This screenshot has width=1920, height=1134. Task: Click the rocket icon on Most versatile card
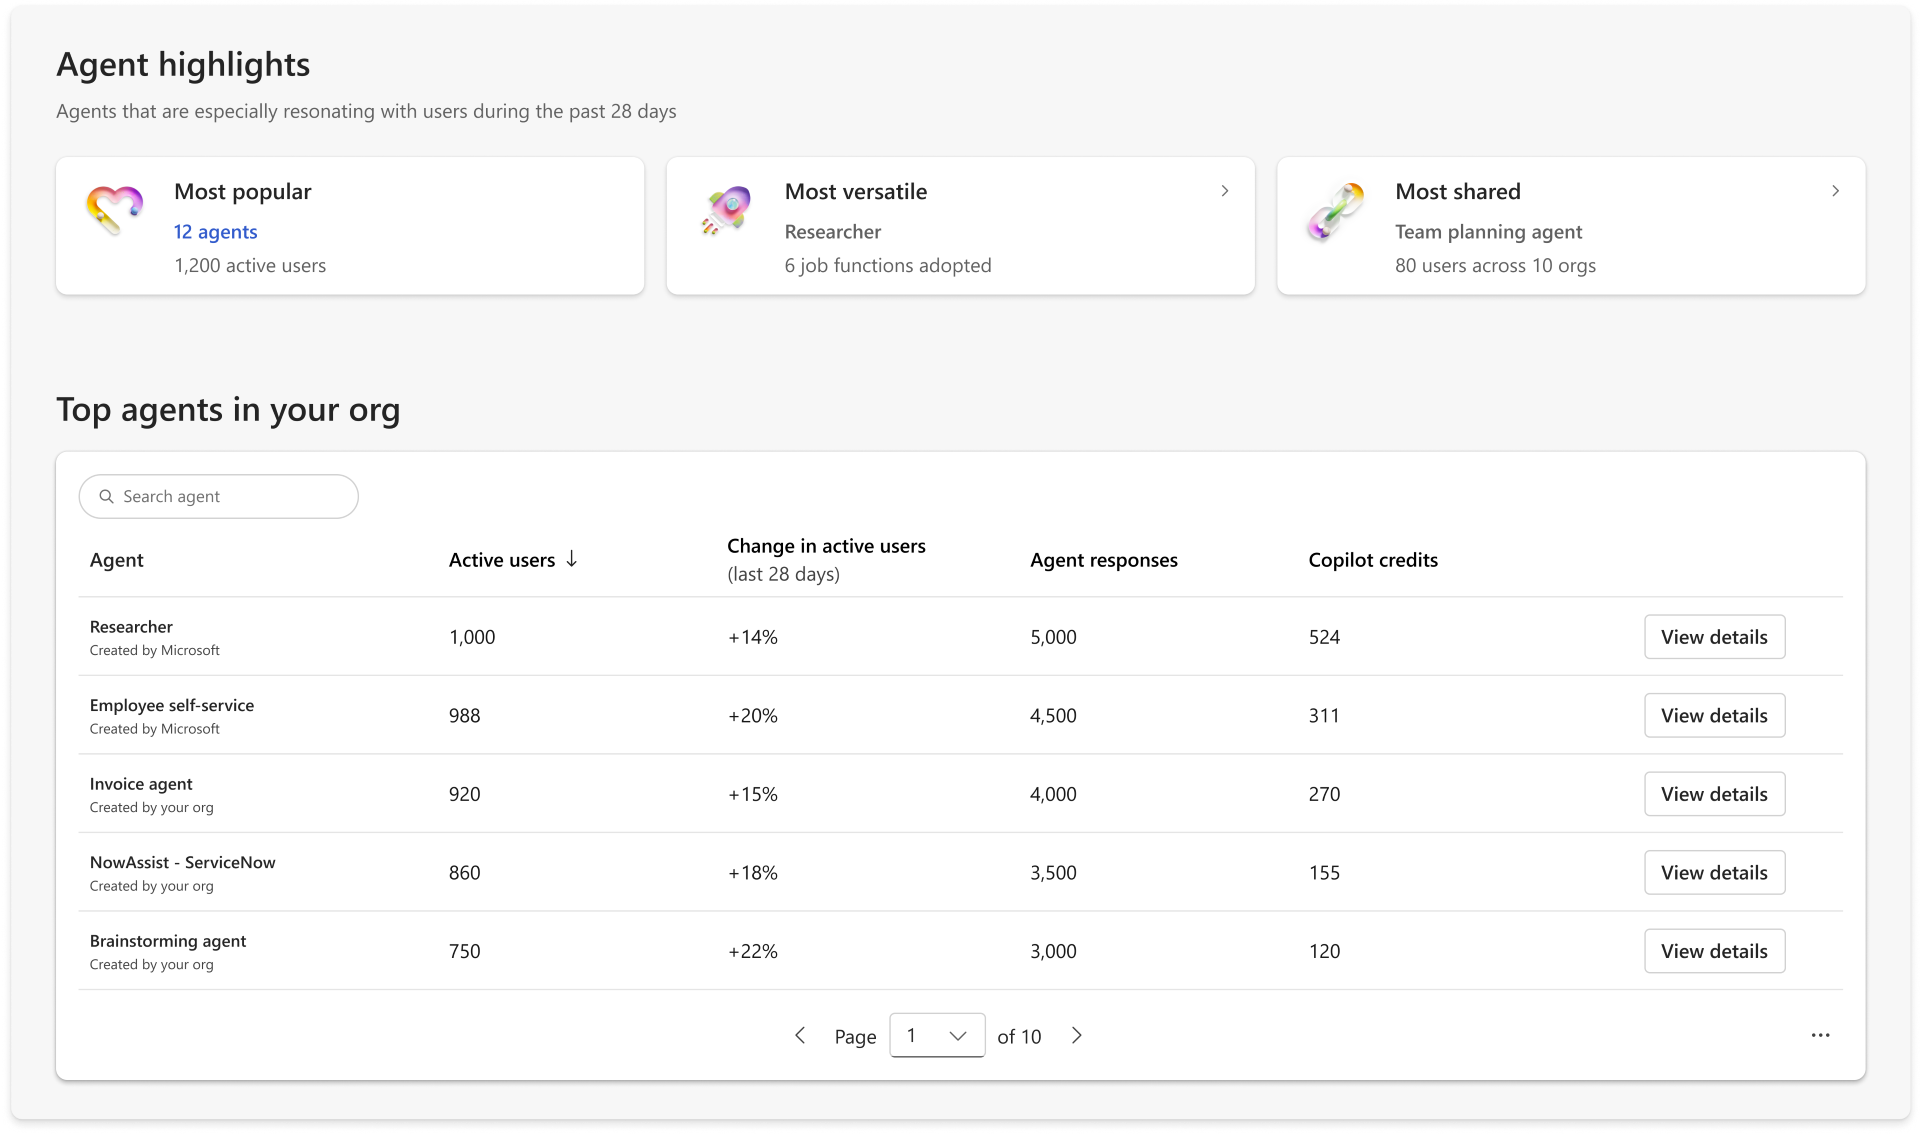pos(726,210)
